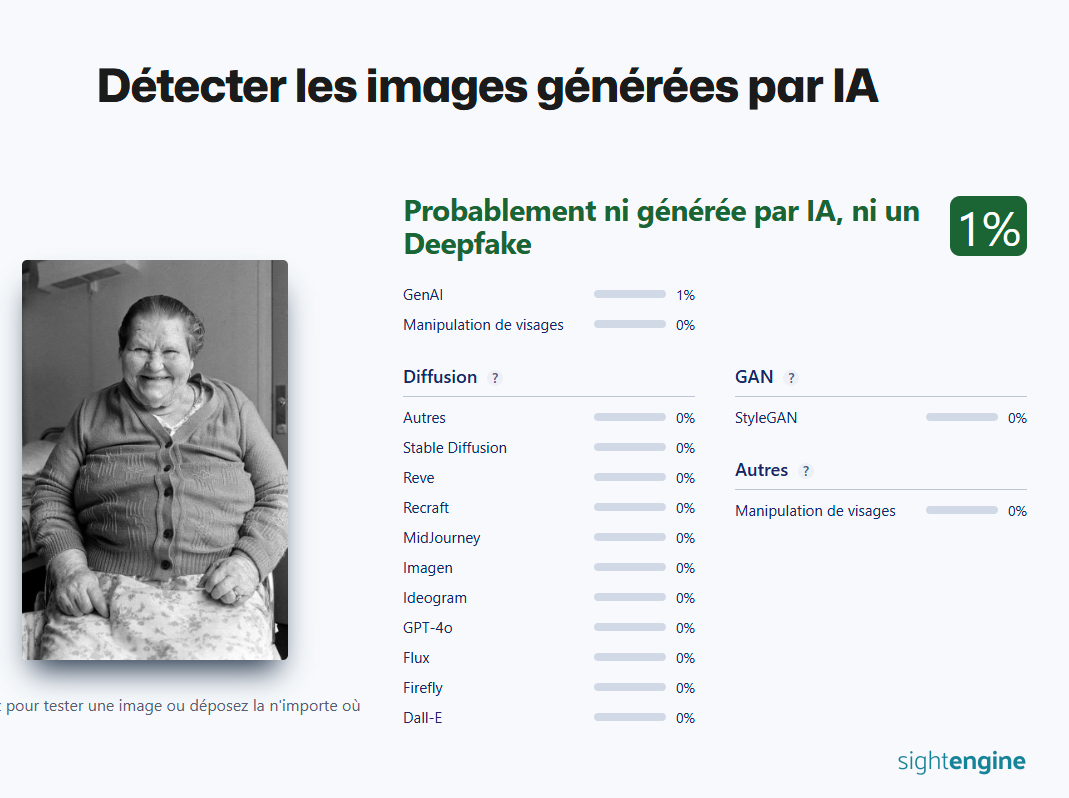Viewport: 1069px width, 798px height.
Task: Click the Stable Diffusion score bar
Action: pos(629,448)
